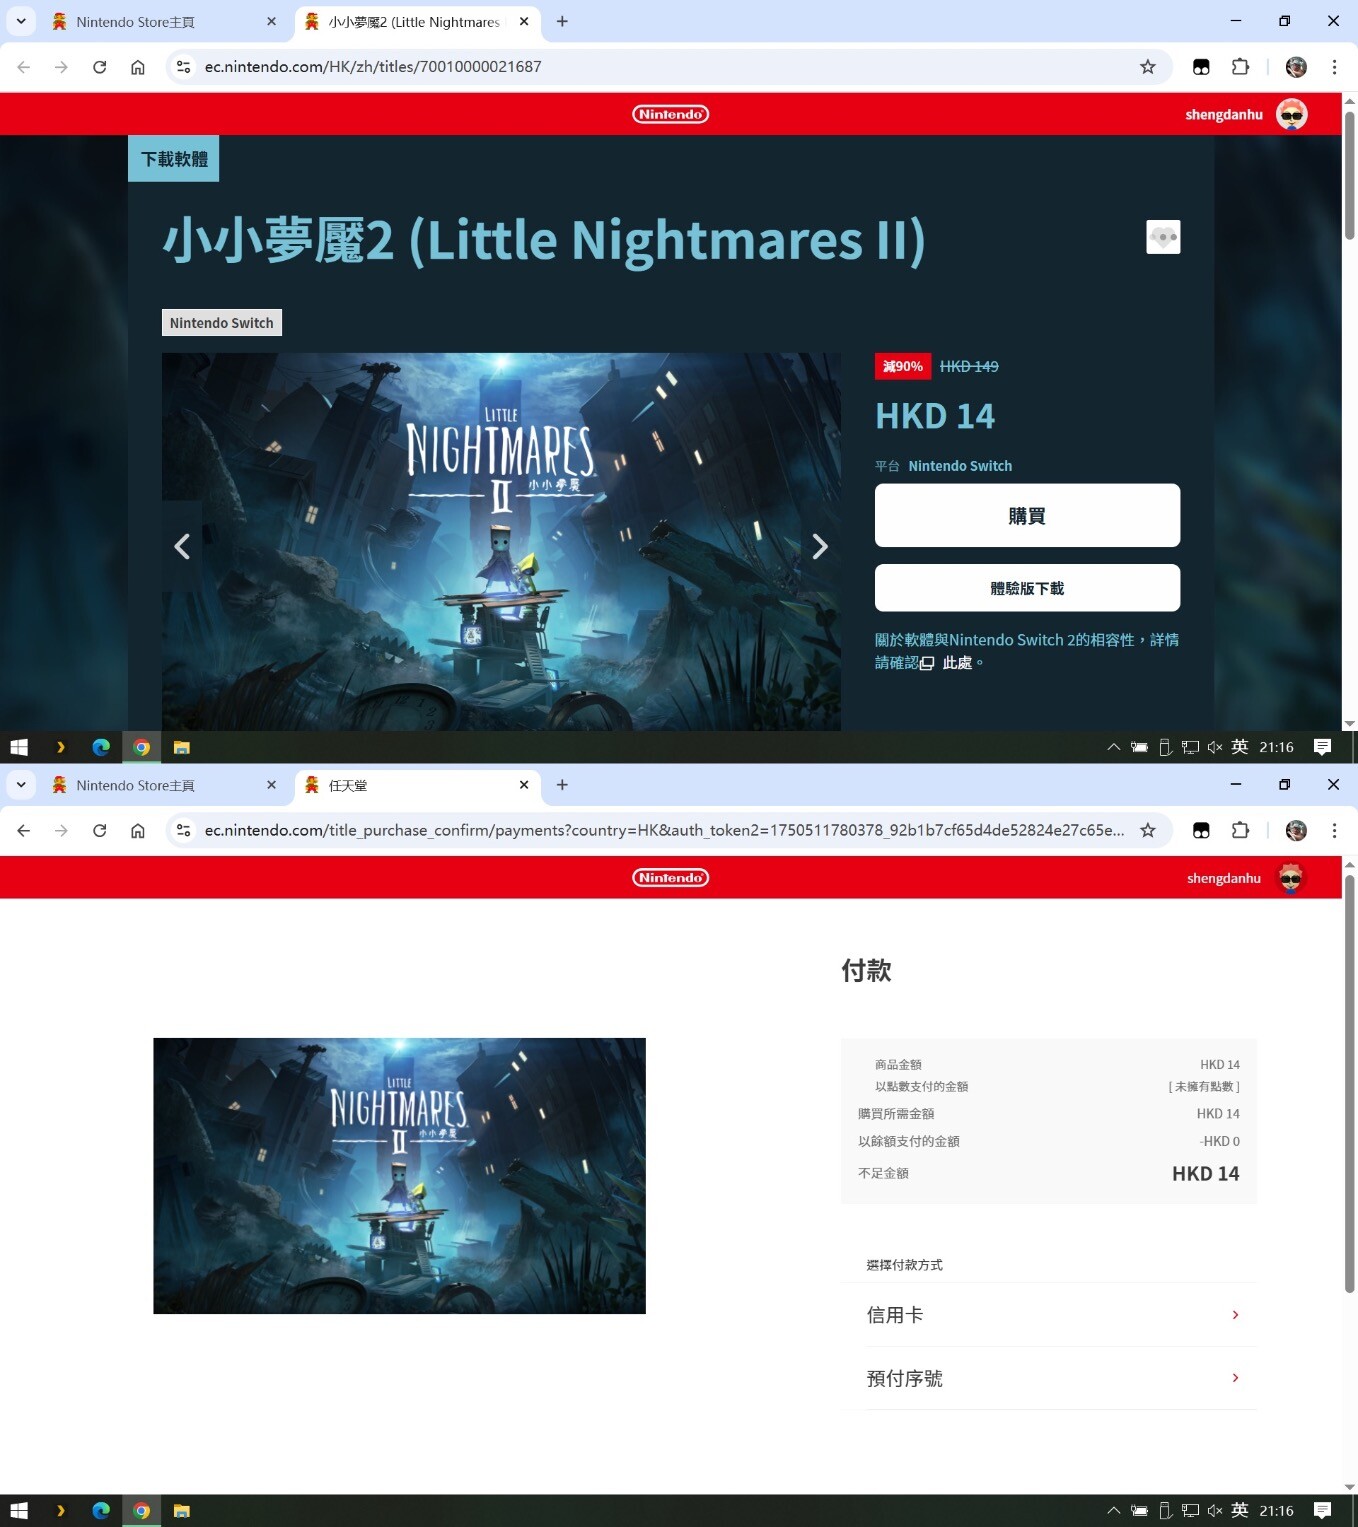Image resolution: width=1358 pixels, height=1527 pixels.
Task: Click the address bar URL in the payment browser
Action: coord(664,830)
